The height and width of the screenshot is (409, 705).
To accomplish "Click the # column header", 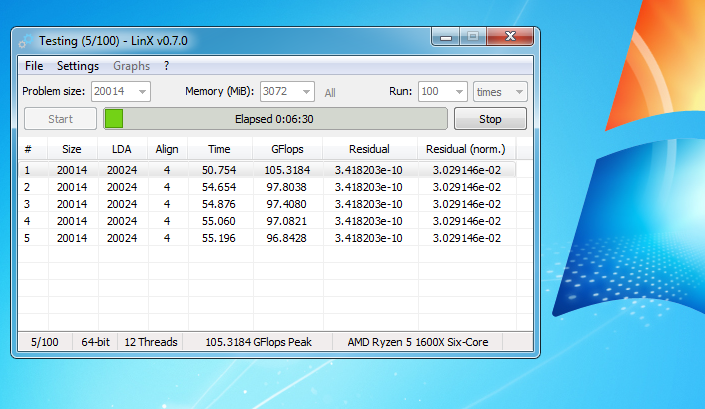I will pos(33,149).
